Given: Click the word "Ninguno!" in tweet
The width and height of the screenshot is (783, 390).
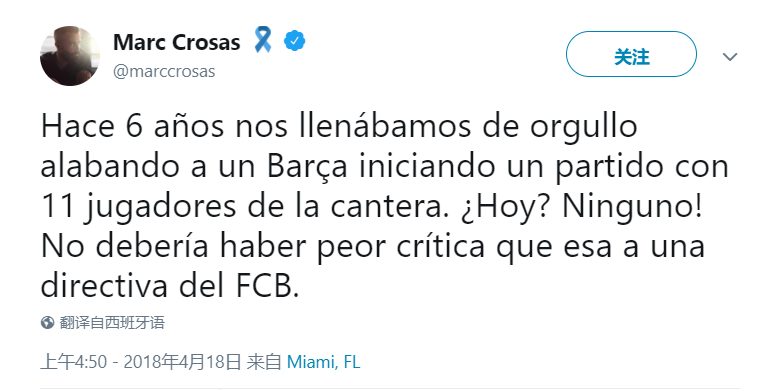Looking at the screenshot, I should click(x=632, y=207).
